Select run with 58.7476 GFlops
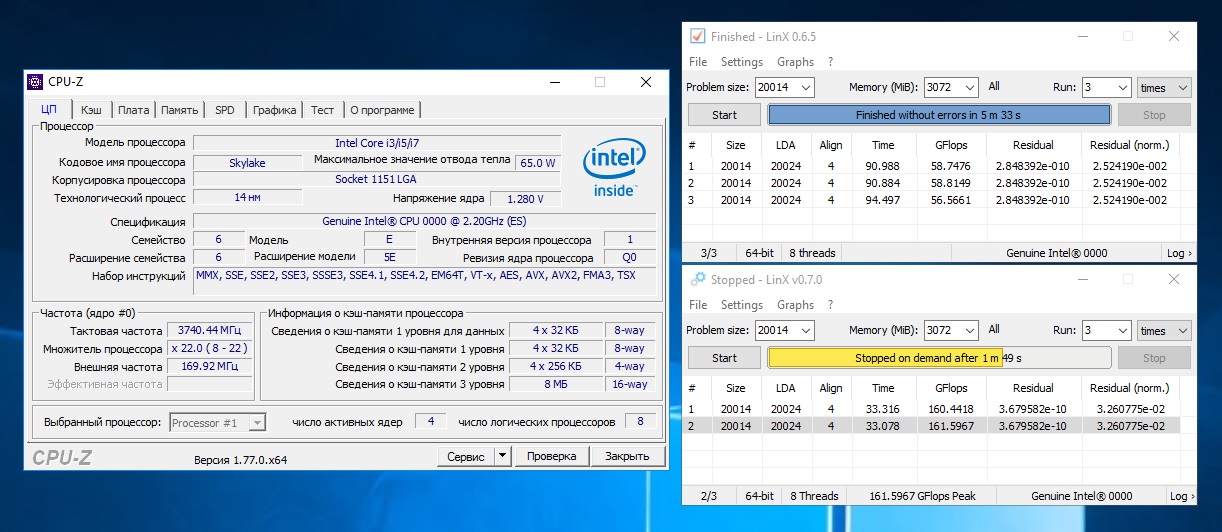This screenshot has width=1222, height=532. [936, 166]
